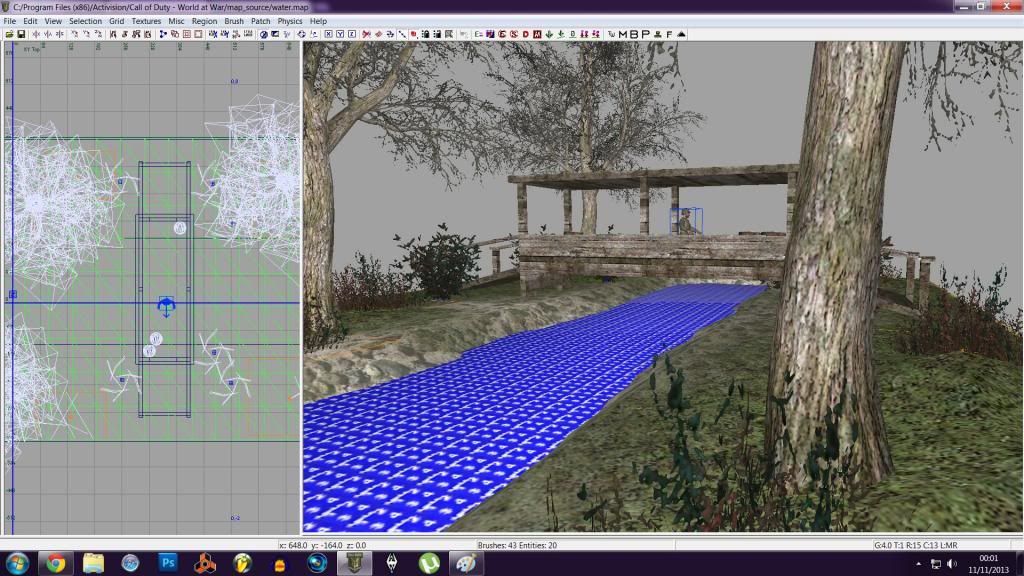Click the crosshair circle toolbar icon

[x=301, y=34]
